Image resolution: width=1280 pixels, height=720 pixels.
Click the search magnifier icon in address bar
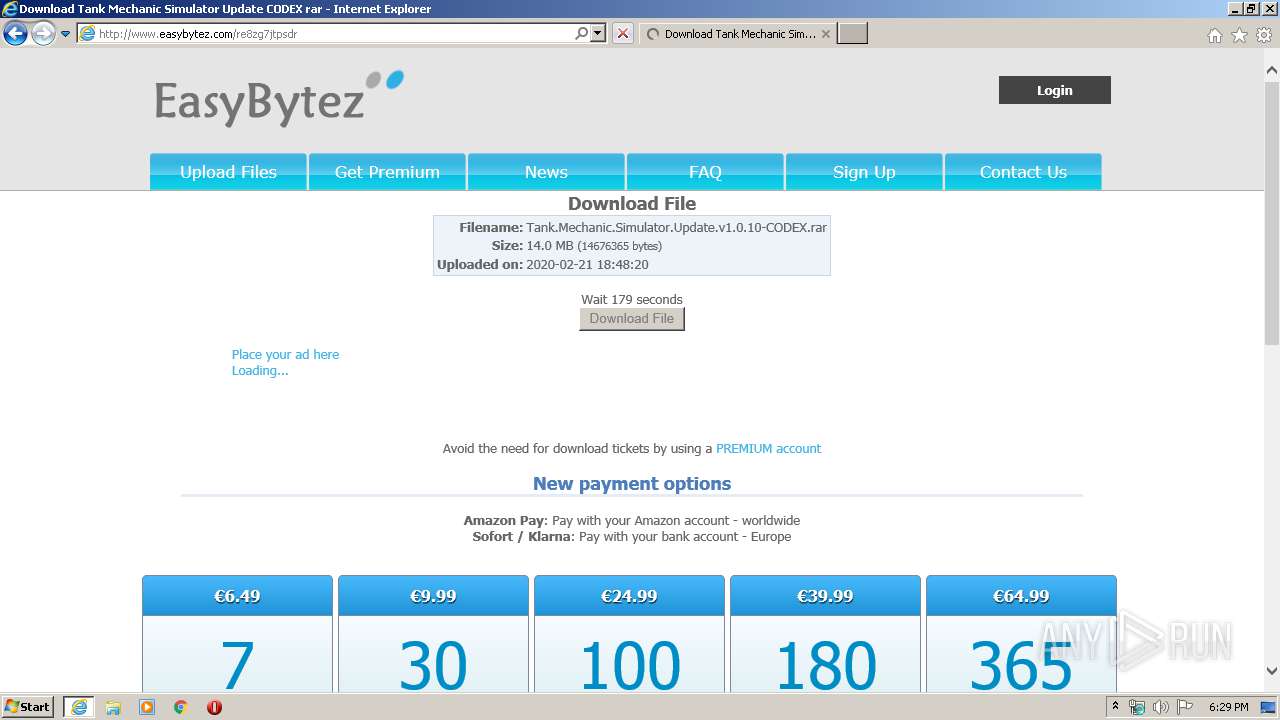tap(582, 34)
